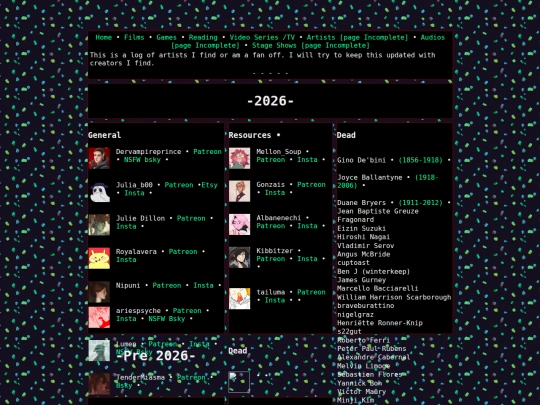The width and height of the screenshot is (540, 405).
Task: Open Duane Bryers (1911-2012) link
Action: (420, 203)
